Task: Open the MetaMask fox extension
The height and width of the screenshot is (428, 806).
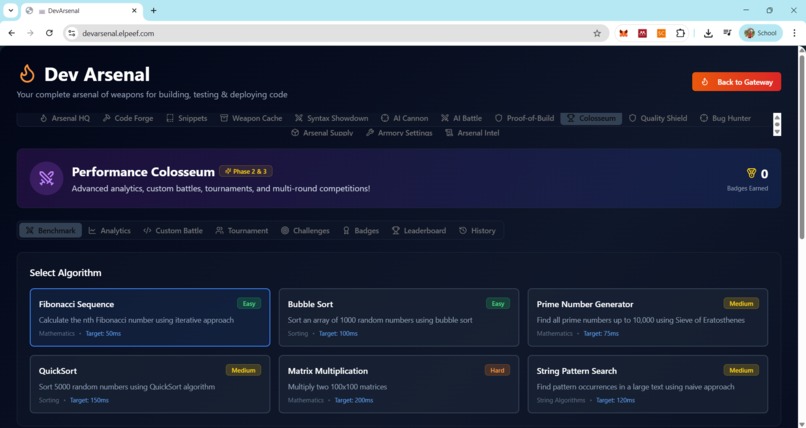Action: tap(624, 33)
